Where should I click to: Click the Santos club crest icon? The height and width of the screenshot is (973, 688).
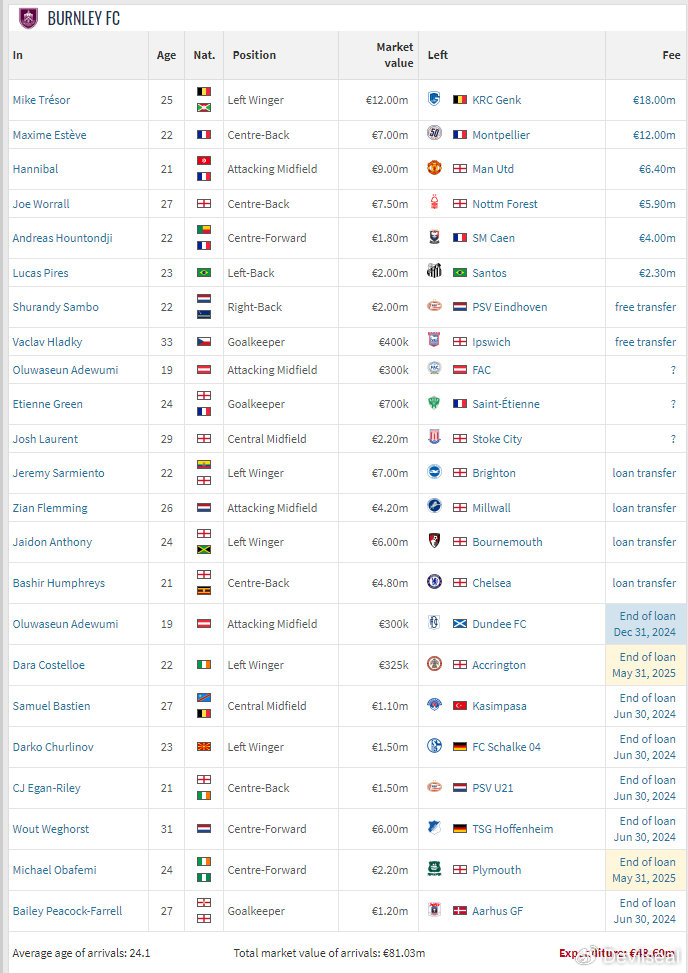pos(434,272)
